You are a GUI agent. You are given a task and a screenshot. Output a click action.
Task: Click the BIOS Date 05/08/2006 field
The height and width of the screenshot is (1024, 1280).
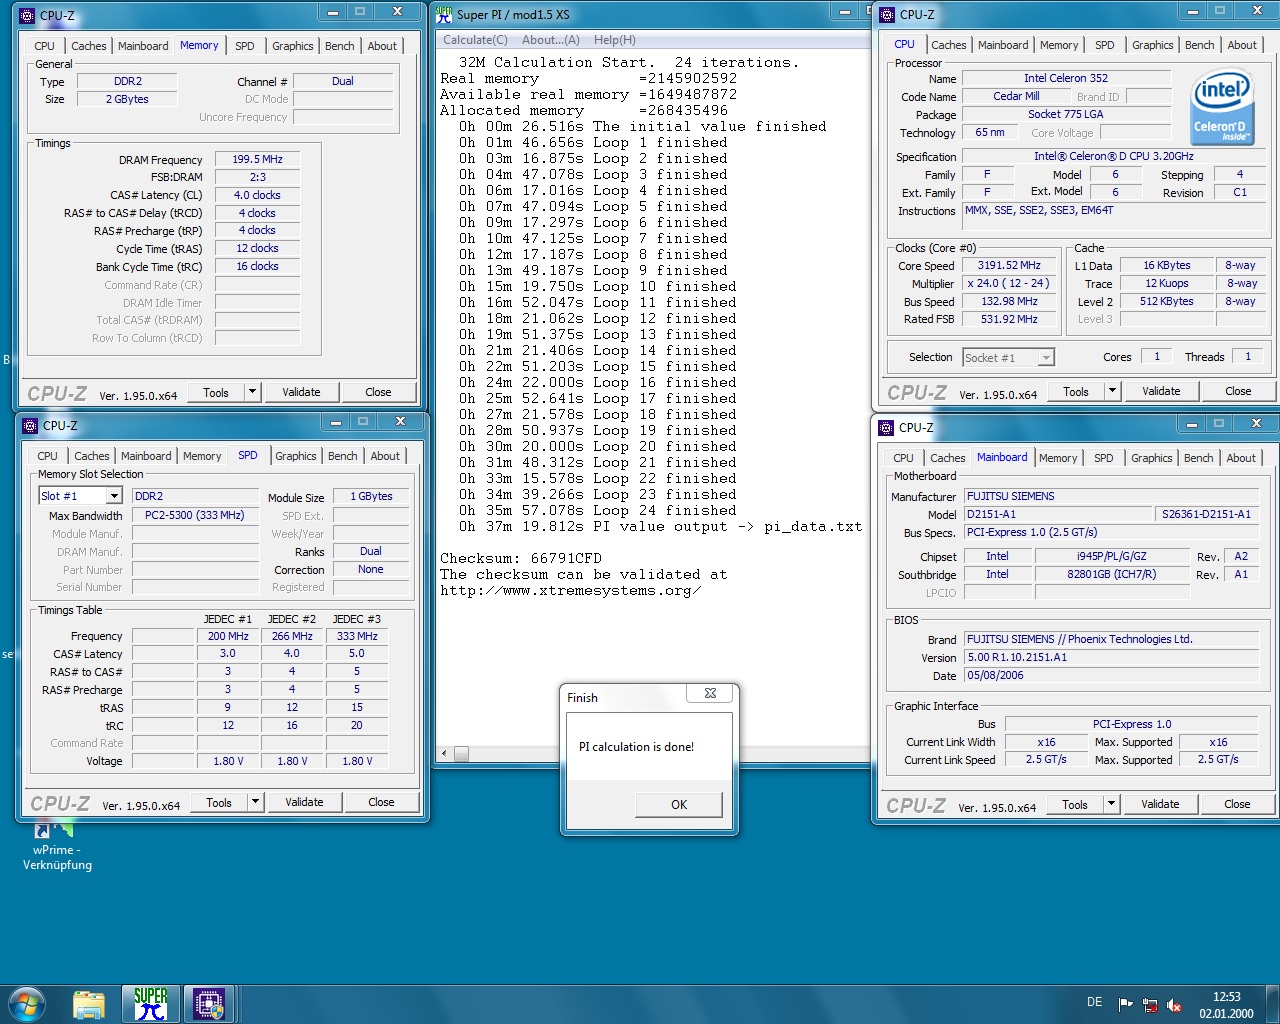pyautogui.click(x=1111, y=676)
